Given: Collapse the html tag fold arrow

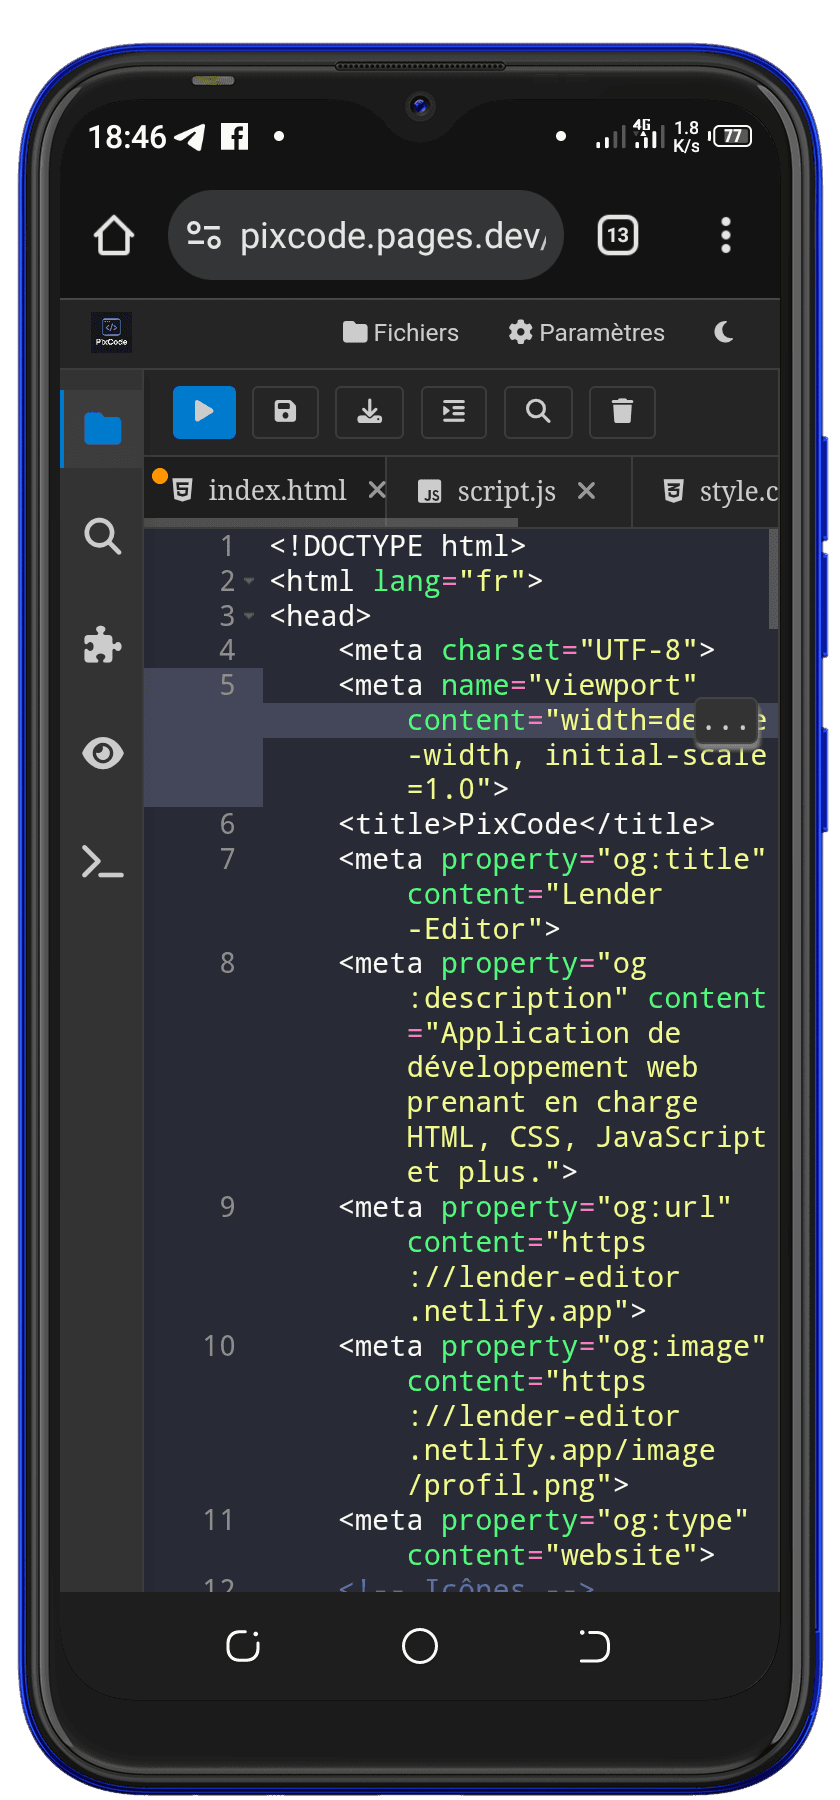Looking at the screenshot, I should click(x=249, y=581).
